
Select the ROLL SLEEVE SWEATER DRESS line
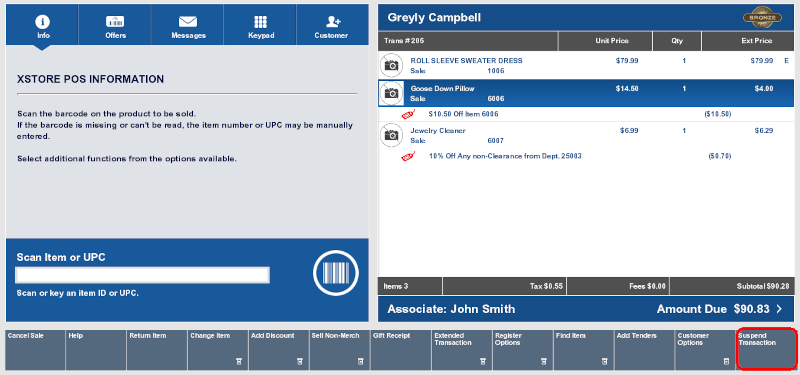point(586,65)
